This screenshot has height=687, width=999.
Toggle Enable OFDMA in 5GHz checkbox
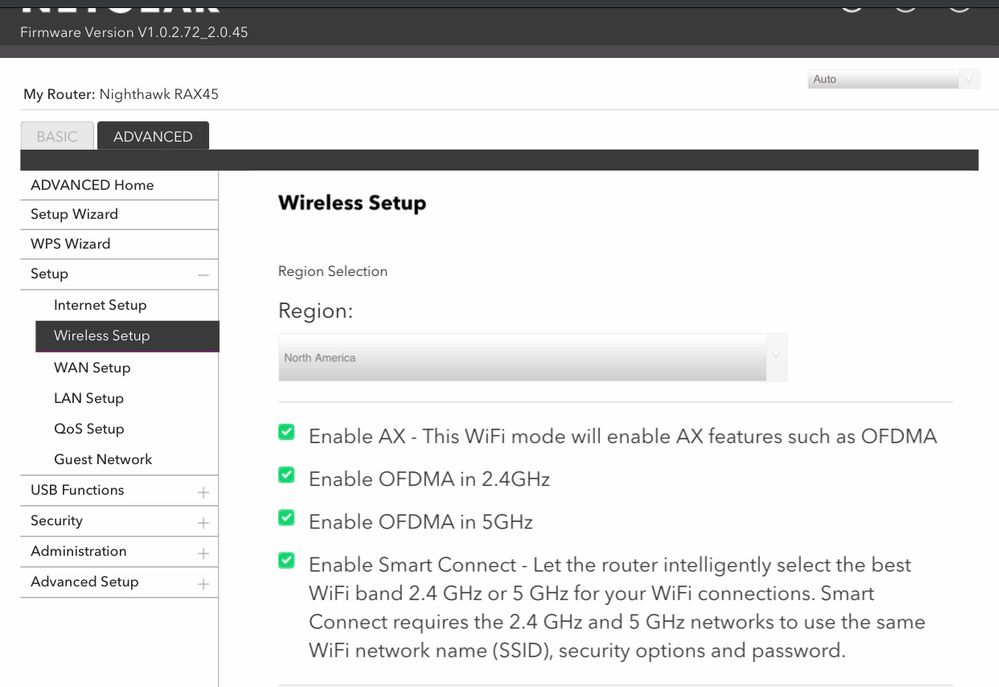pos(287,517)
